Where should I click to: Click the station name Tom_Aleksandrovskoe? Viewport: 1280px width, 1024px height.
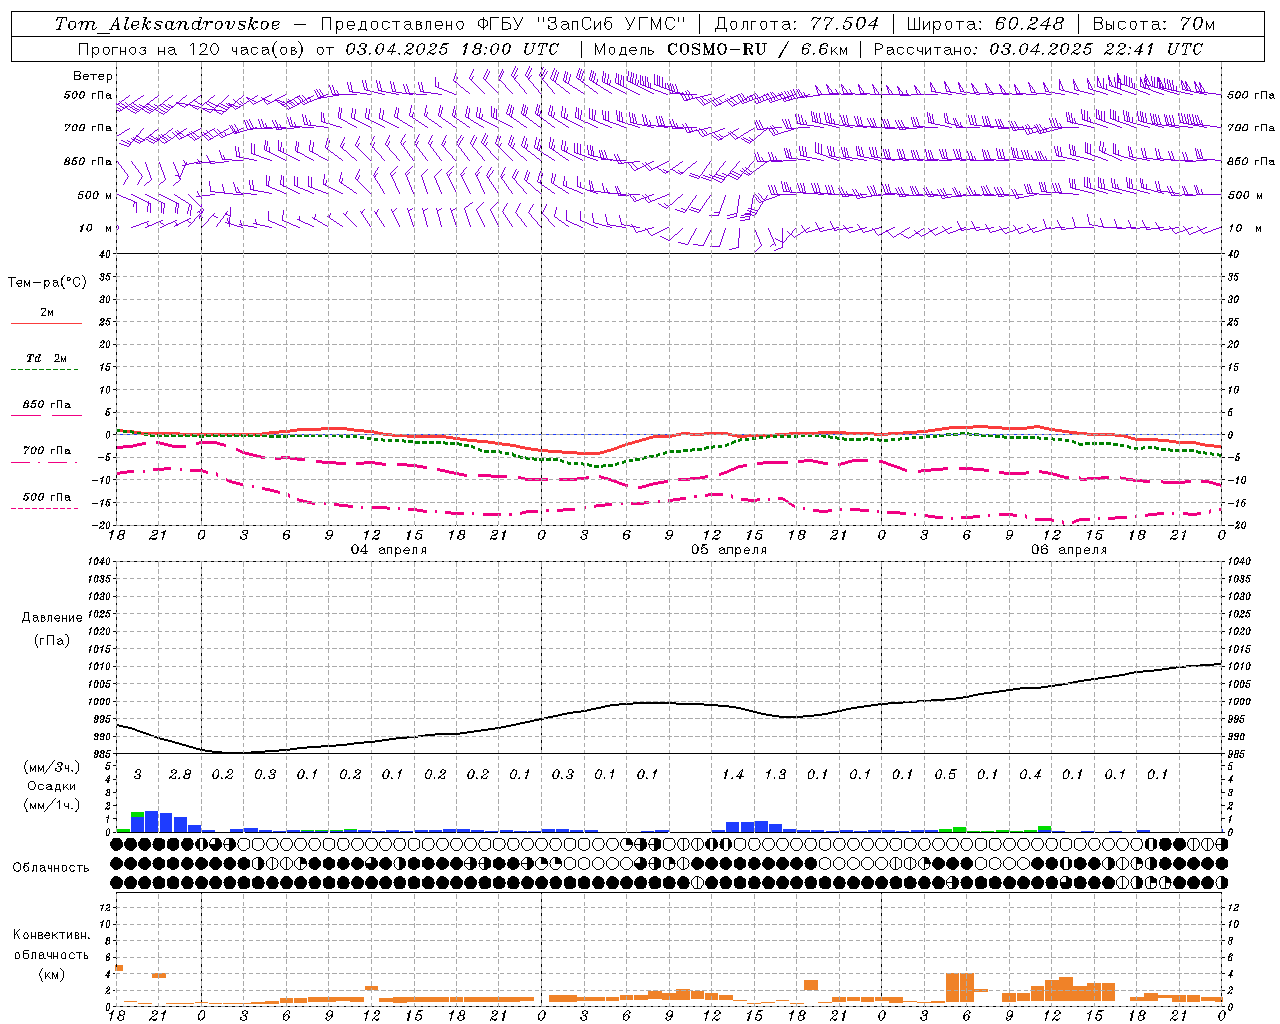click(168, 24)
